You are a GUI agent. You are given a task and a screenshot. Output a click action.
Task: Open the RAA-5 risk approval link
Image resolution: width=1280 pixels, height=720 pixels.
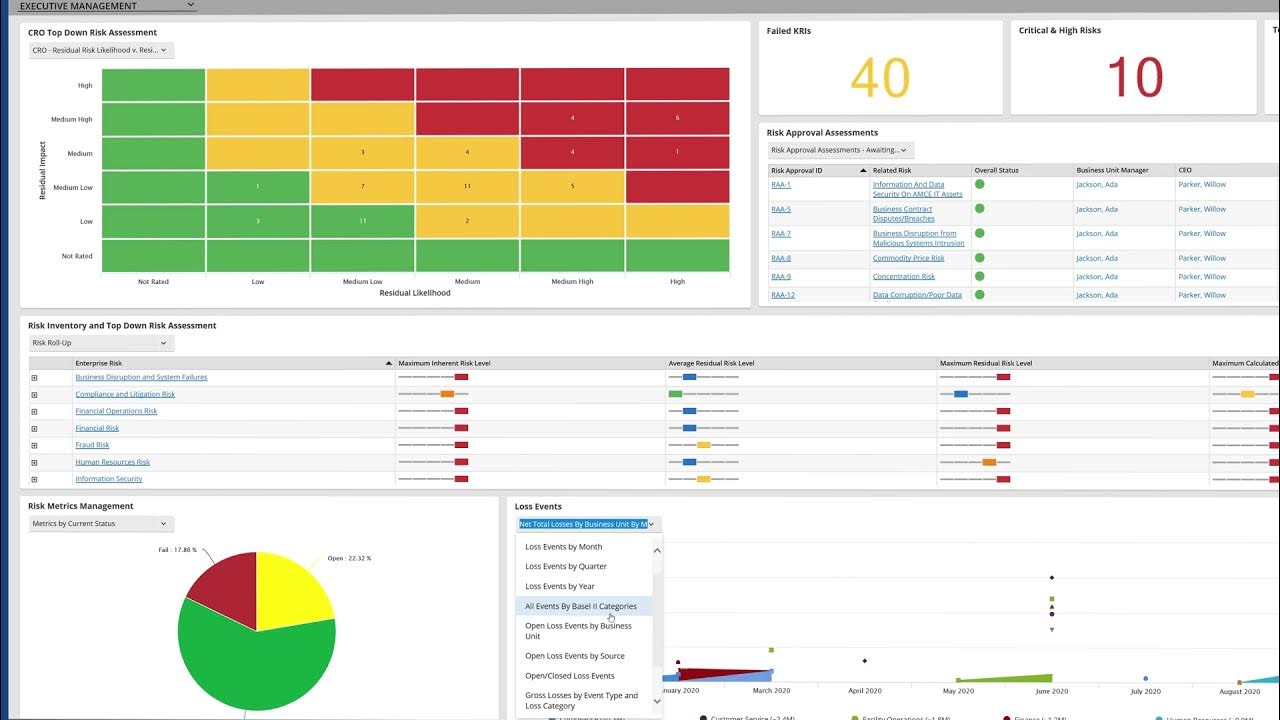(781, 209)
